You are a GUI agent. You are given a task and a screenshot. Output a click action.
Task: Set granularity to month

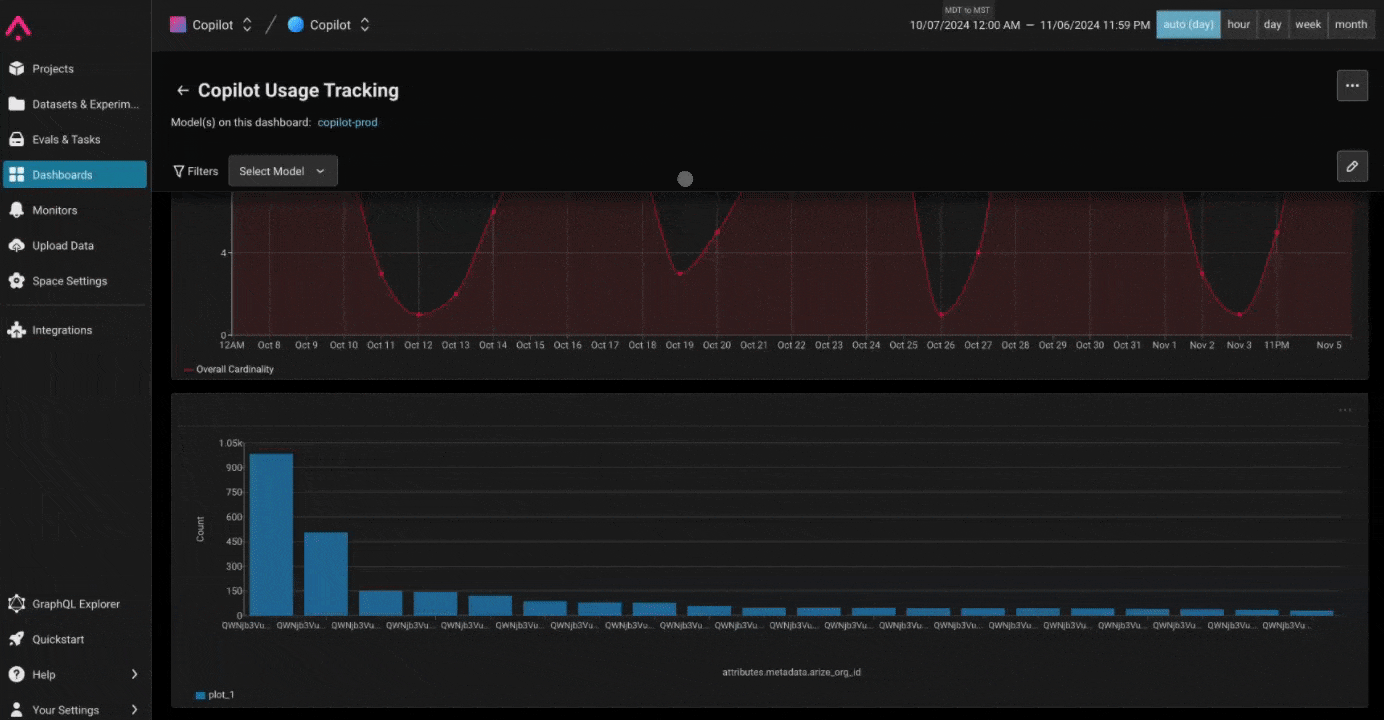1351,25
